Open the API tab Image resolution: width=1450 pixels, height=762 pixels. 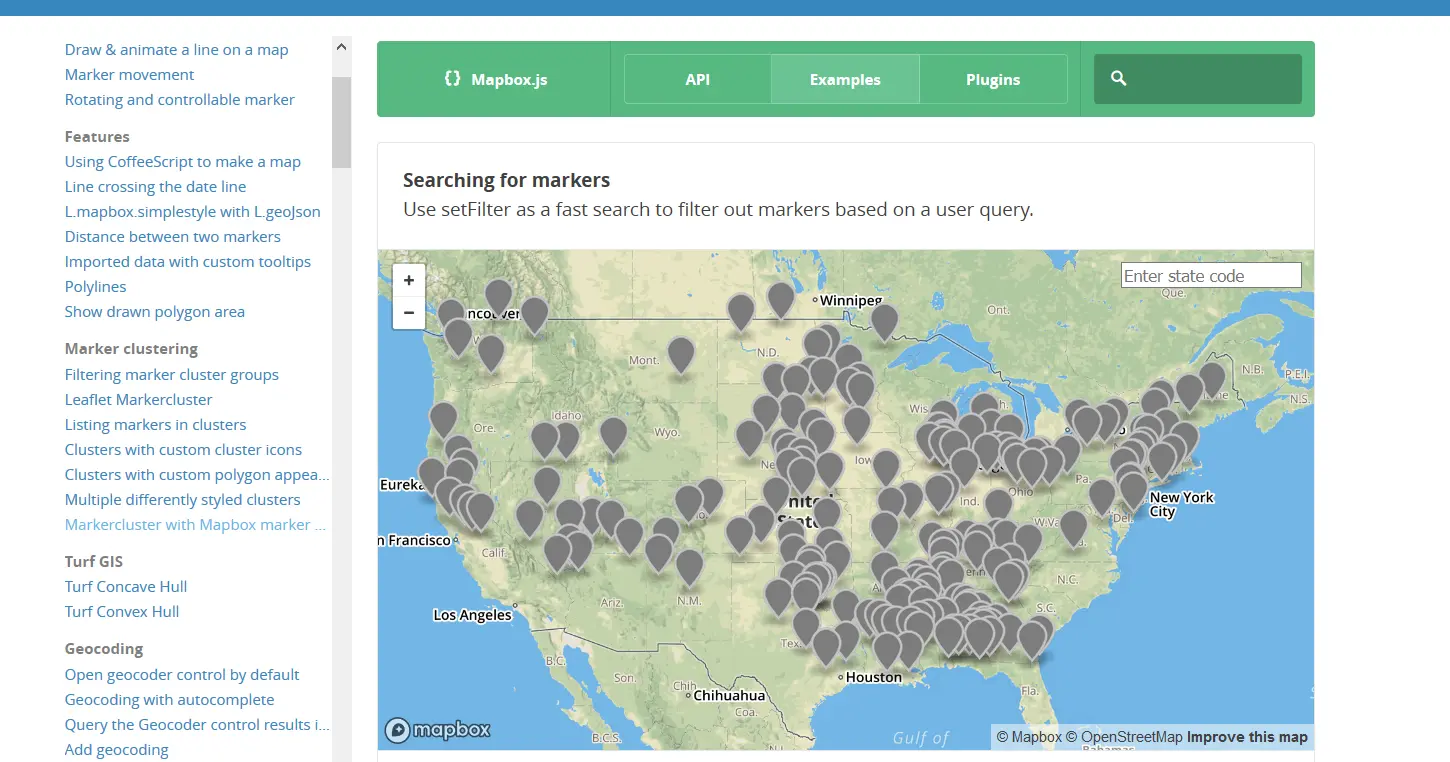click(698, 79)
